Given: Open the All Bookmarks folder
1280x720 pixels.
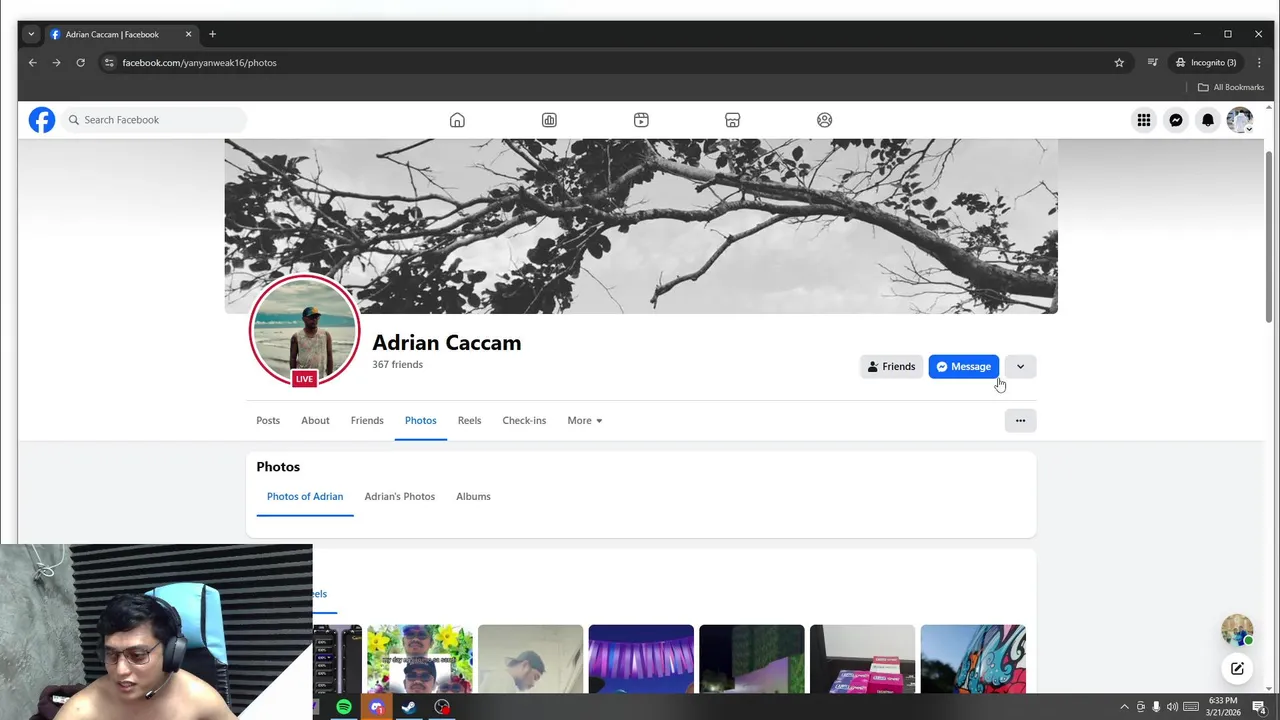Looking at the screenshot, I should (x=1231, y=87).
